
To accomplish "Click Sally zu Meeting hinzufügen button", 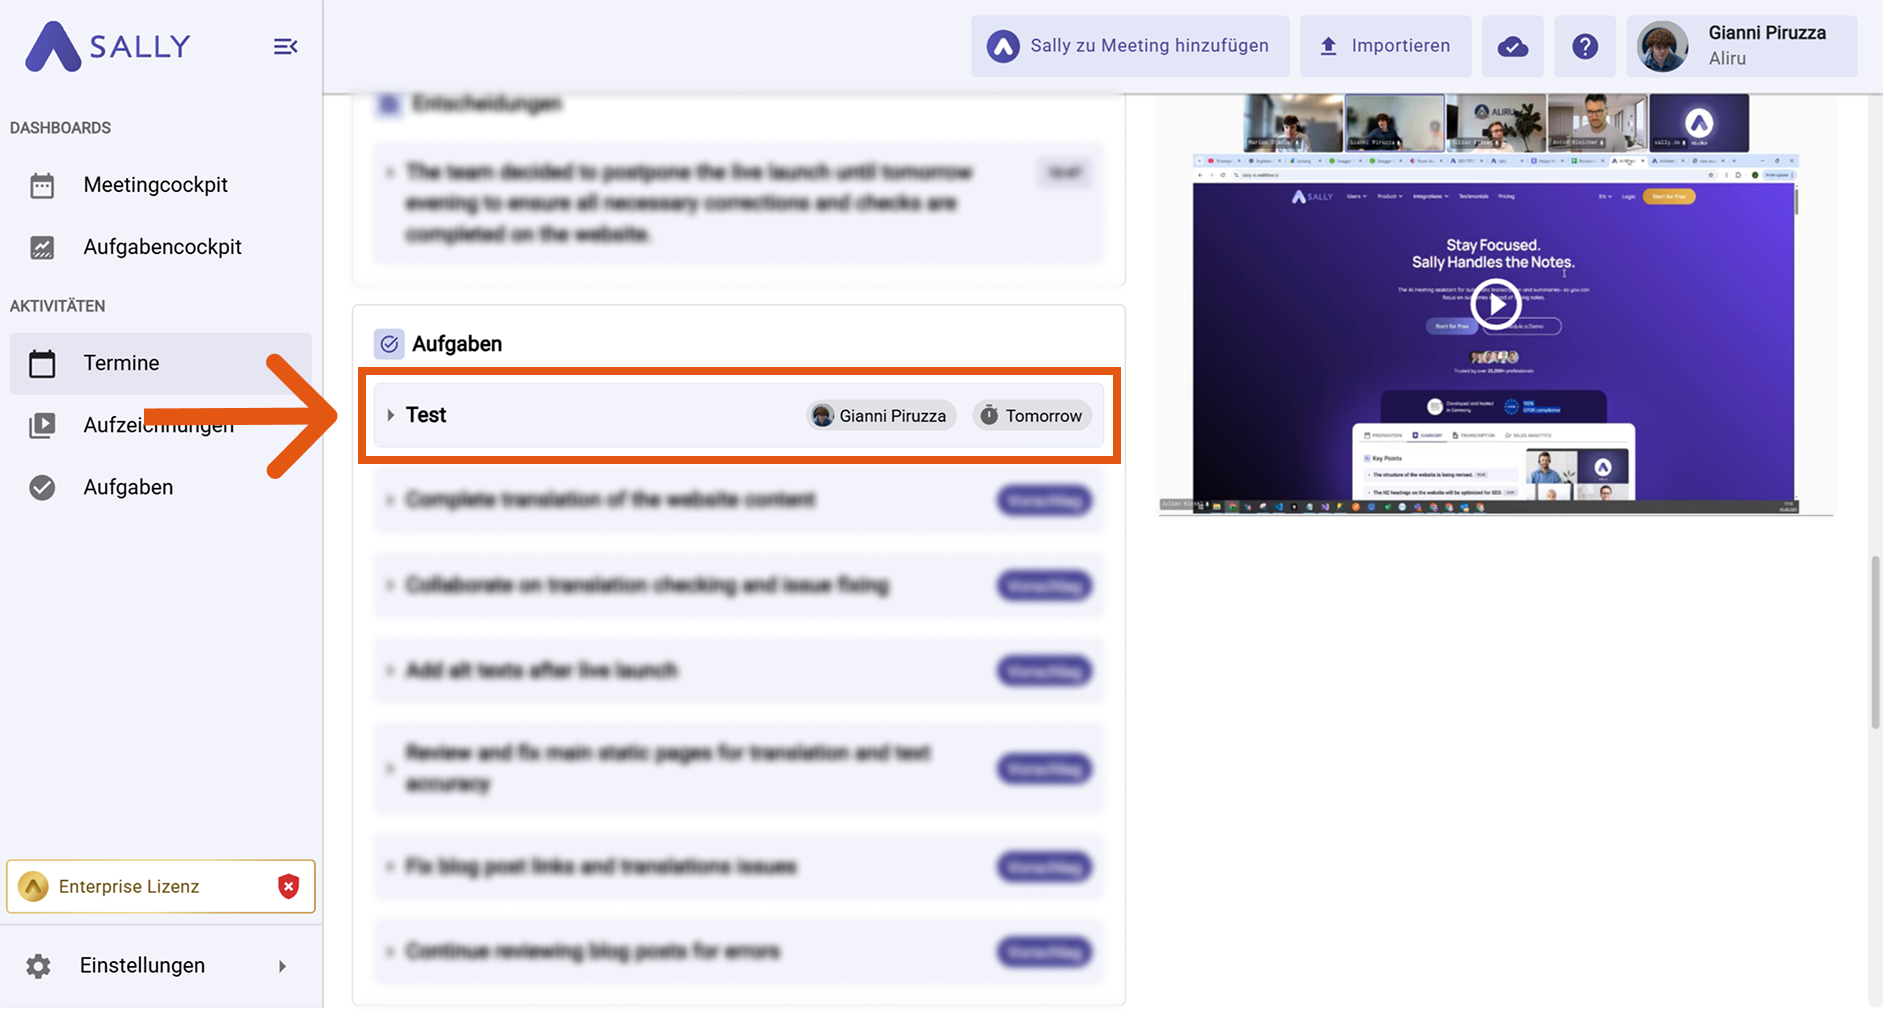I will tap(1130, 46).
